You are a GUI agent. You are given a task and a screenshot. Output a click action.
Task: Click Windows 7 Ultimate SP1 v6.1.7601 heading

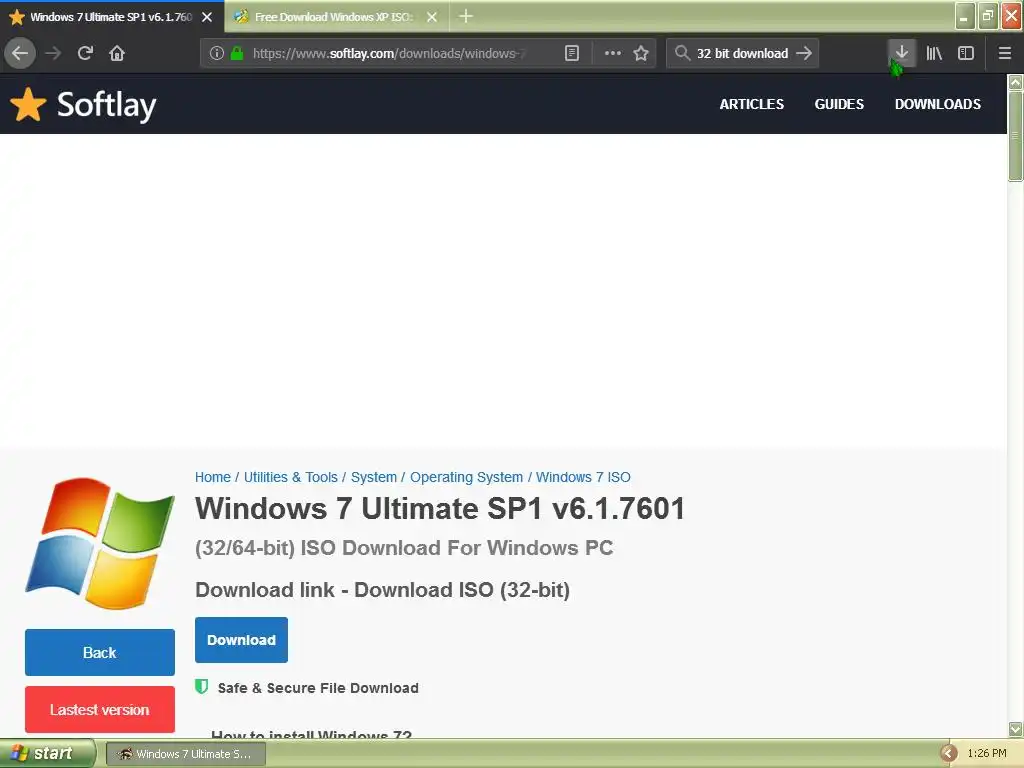click(x=440, y=509)
